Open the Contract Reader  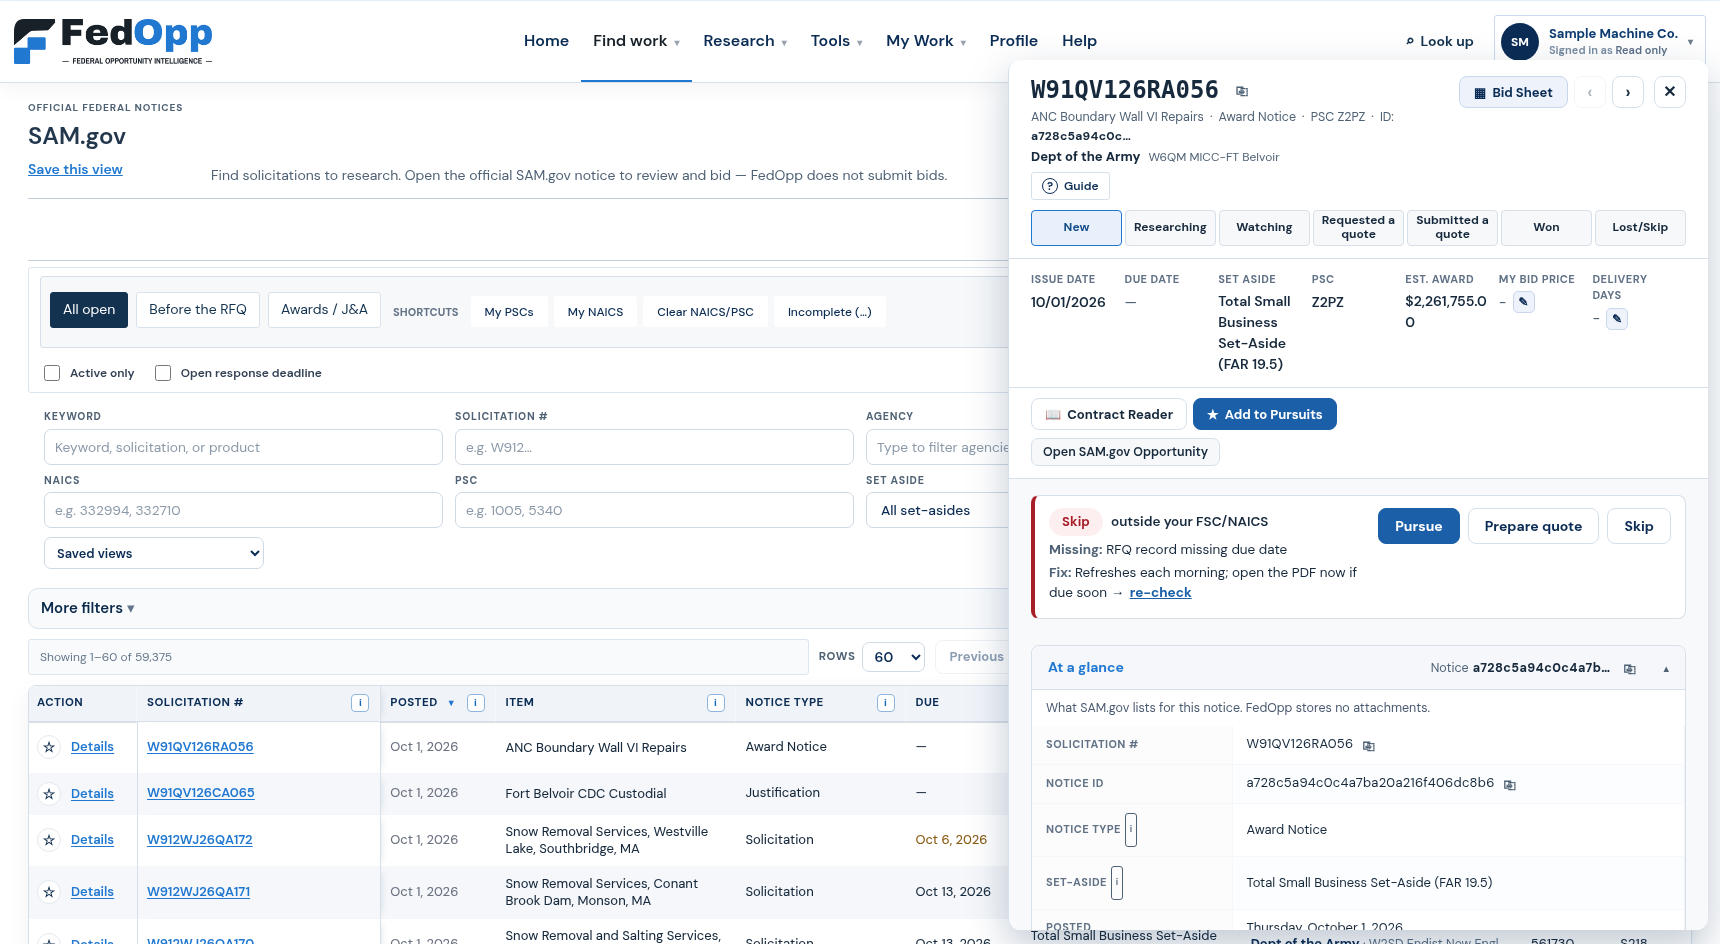pos(1109,414)
